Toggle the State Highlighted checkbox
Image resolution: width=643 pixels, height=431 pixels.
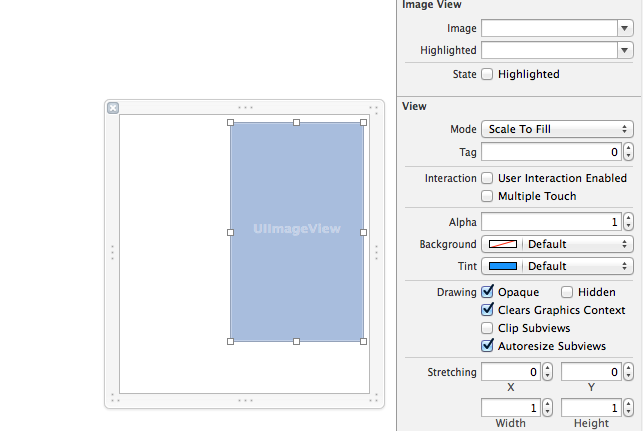(x=487, y=74)
